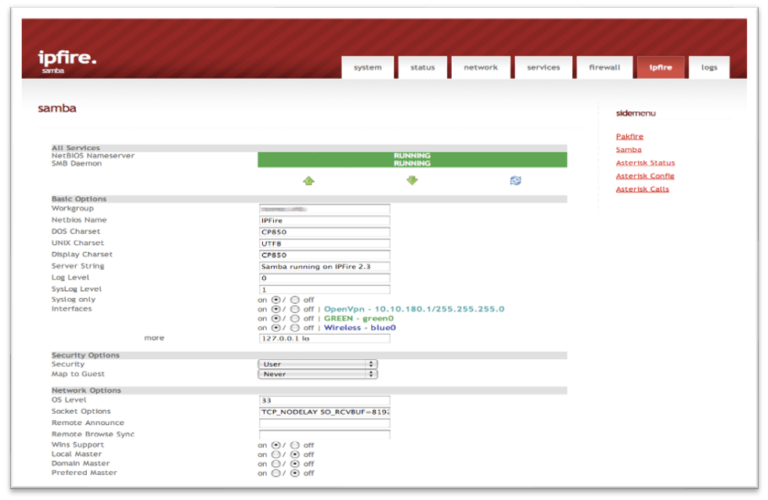768x500 pixels.
Task: Click the IPFire logo in header
Action: click(x=67, y=61)
